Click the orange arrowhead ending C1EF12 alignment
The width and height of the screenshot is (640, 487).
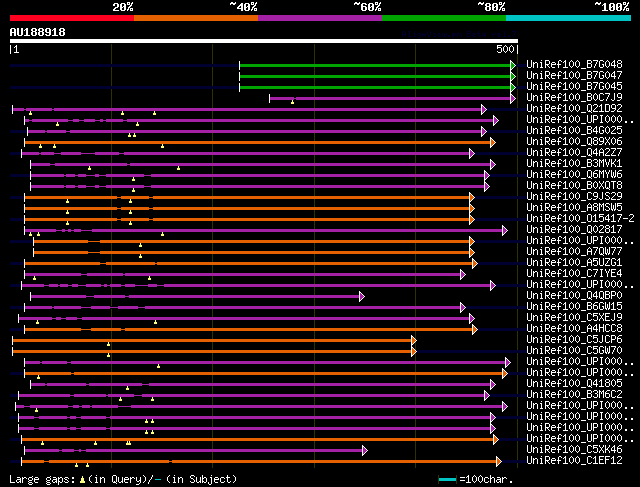(x=498, y=462)
